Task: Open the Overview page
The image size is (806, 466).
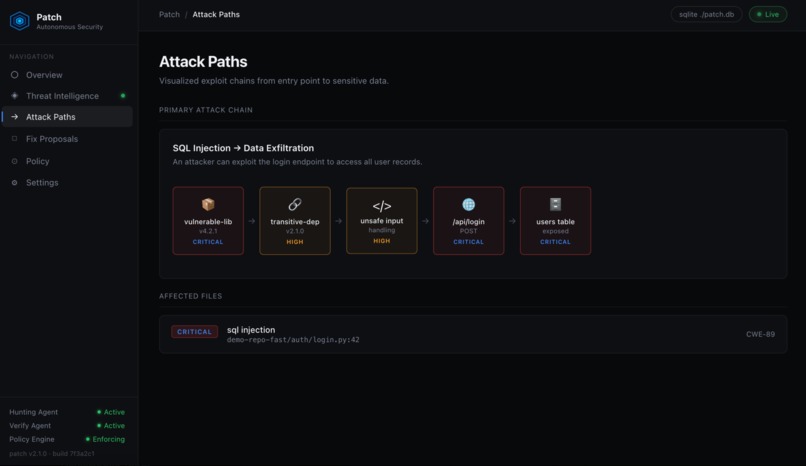Action: (68, 75)
